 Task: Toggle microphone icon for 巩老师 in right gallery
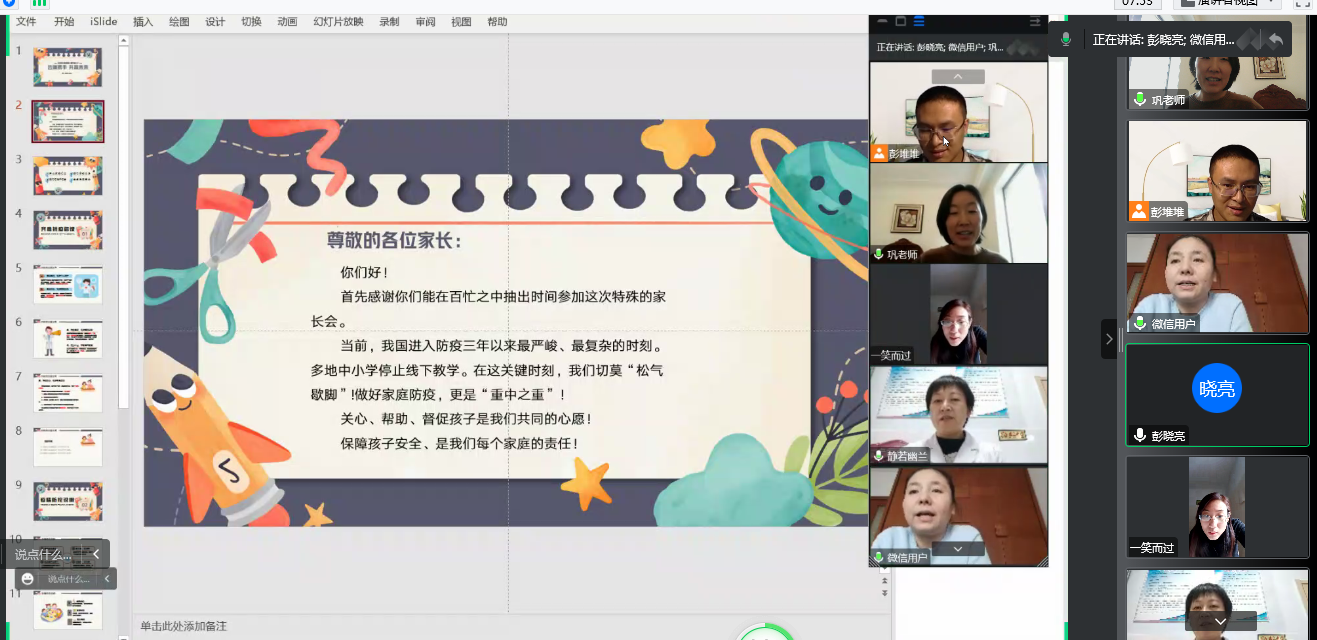click(x=1139, y=99)
